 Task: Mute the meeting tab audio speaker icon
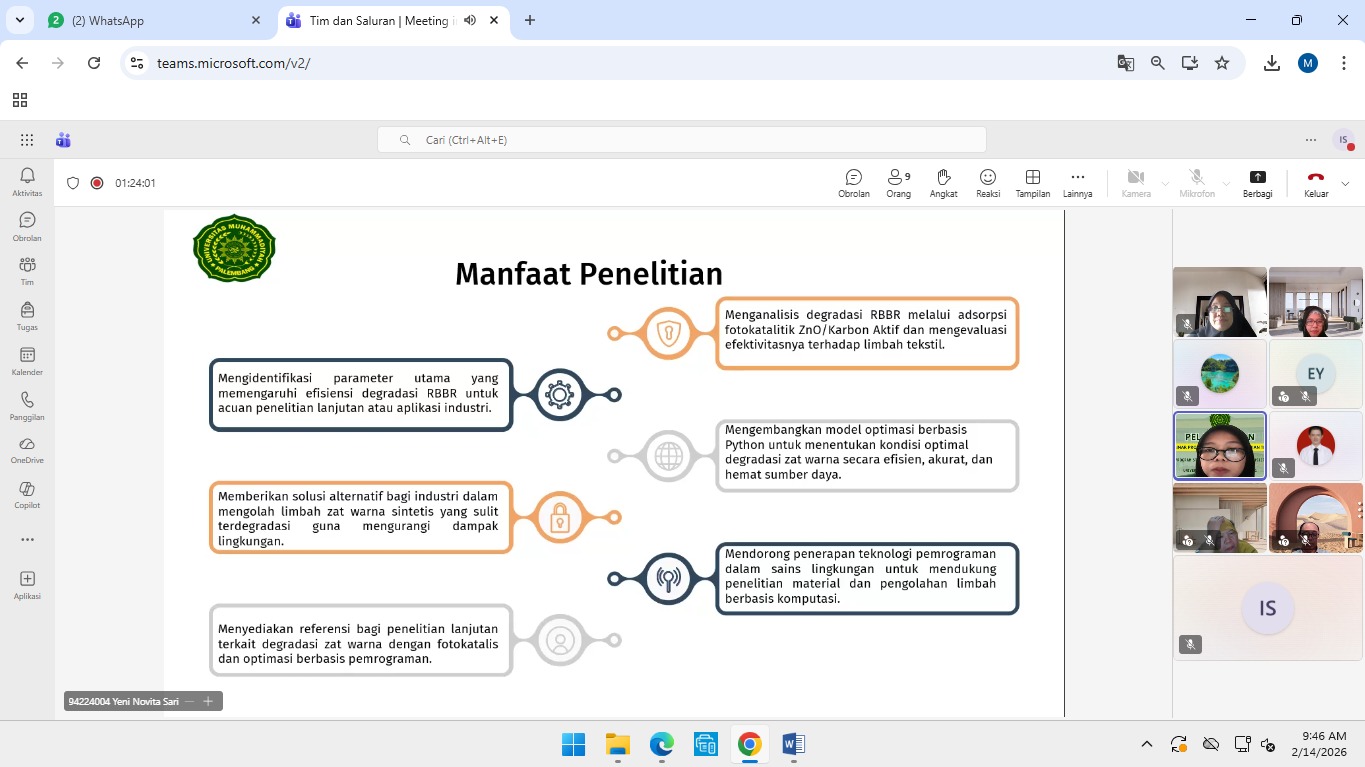[x=470, y=20]
